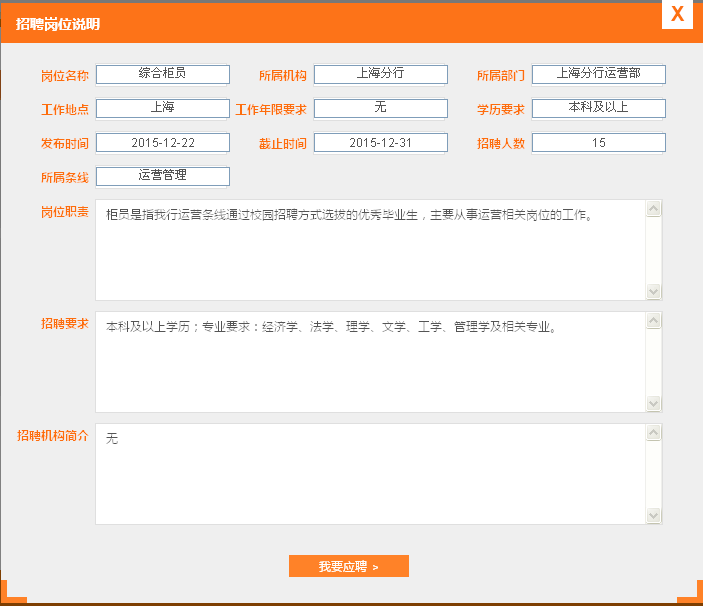Click inside the 招聘要求 requirements text area

pos(370,362)
